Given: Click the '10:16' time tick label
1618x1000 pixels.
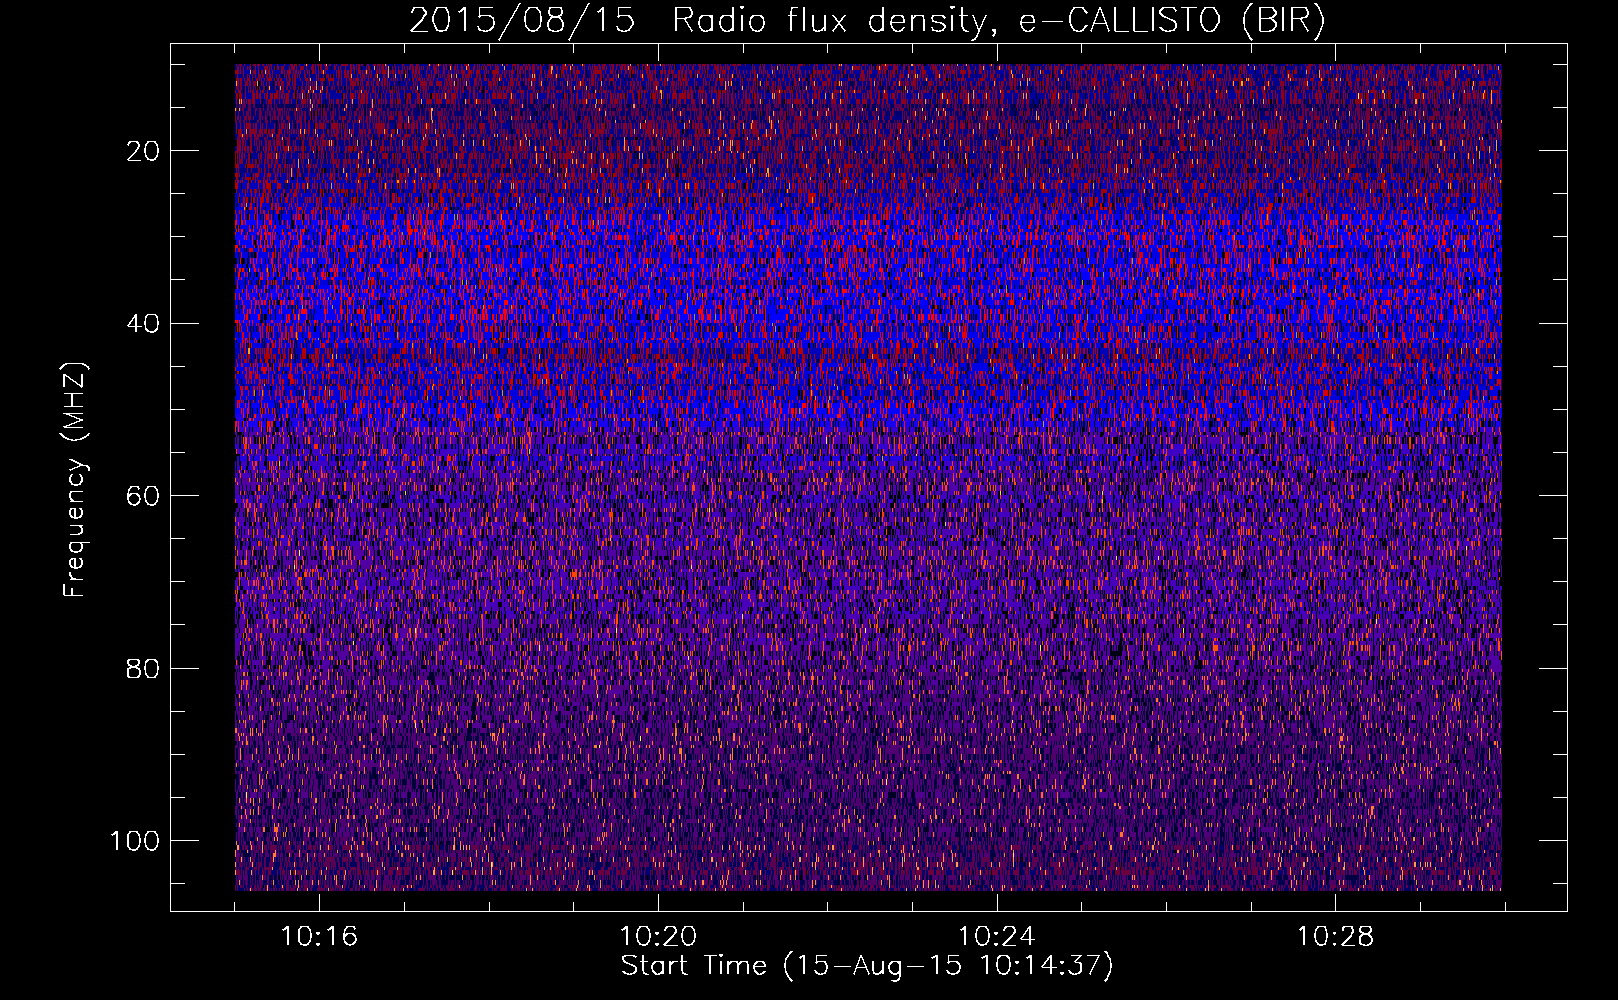Looking at the screenshot, I should point(319,937).
